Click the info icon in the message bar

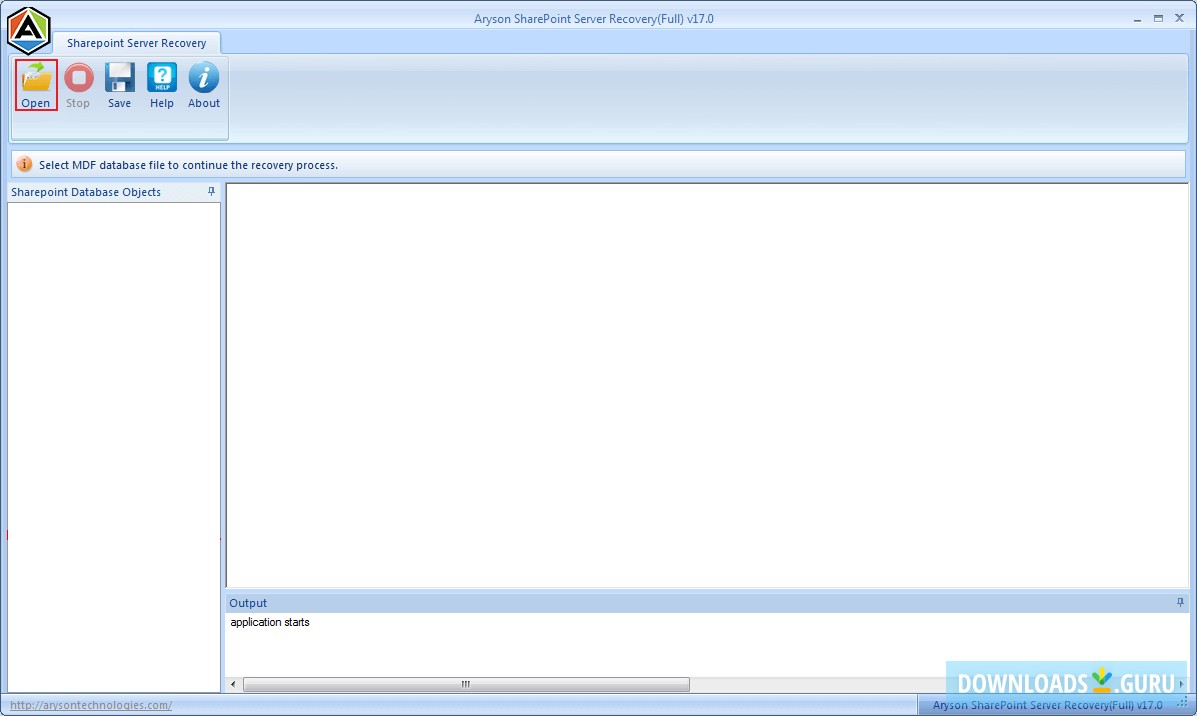tap(22, 164)
